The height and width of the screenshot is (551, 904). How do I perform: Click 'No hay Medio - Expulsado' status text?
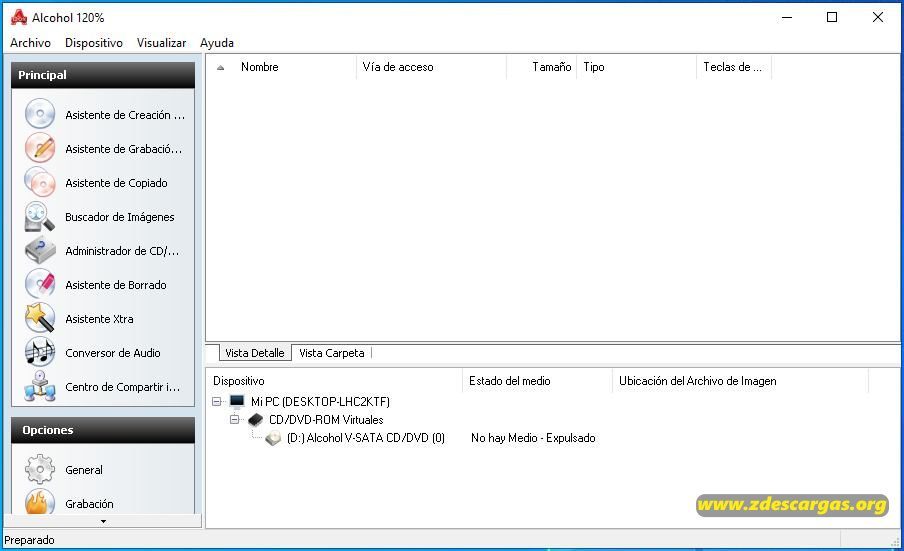pyautogui.click(x=533, y=438)
